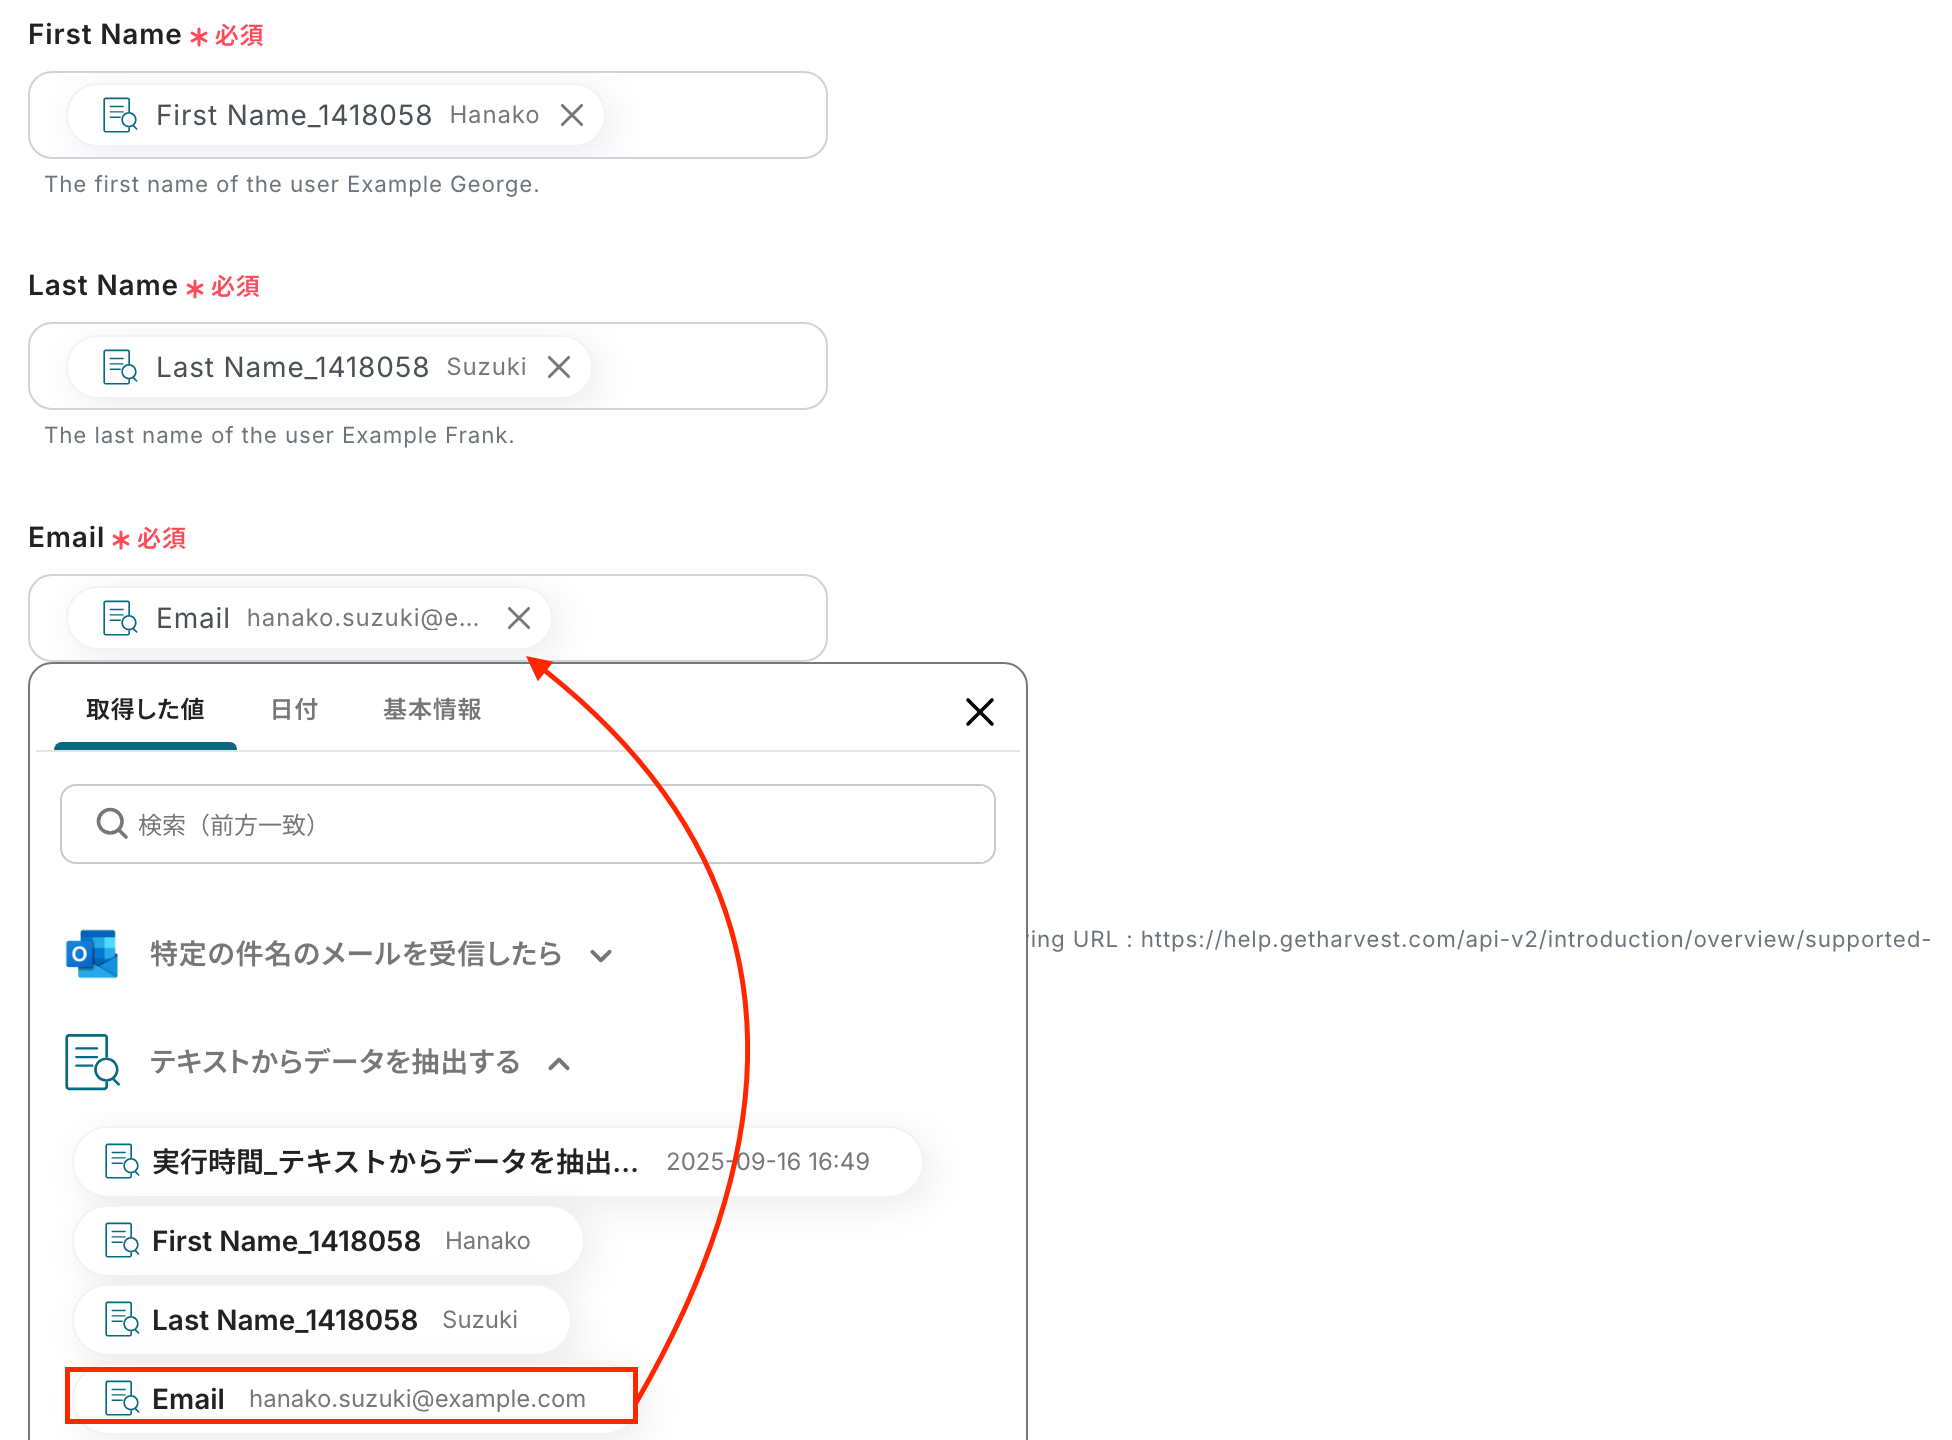Click the document icon in the First Name field chip

click(121, 115)
